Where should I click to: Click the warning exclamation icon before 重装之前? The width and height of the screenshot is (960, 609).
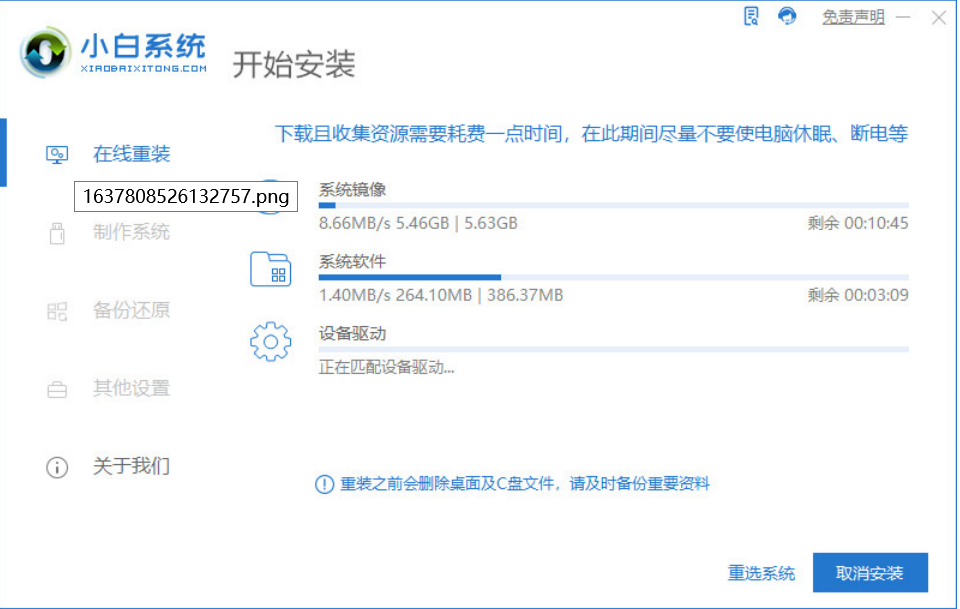(x=324, y=484)
